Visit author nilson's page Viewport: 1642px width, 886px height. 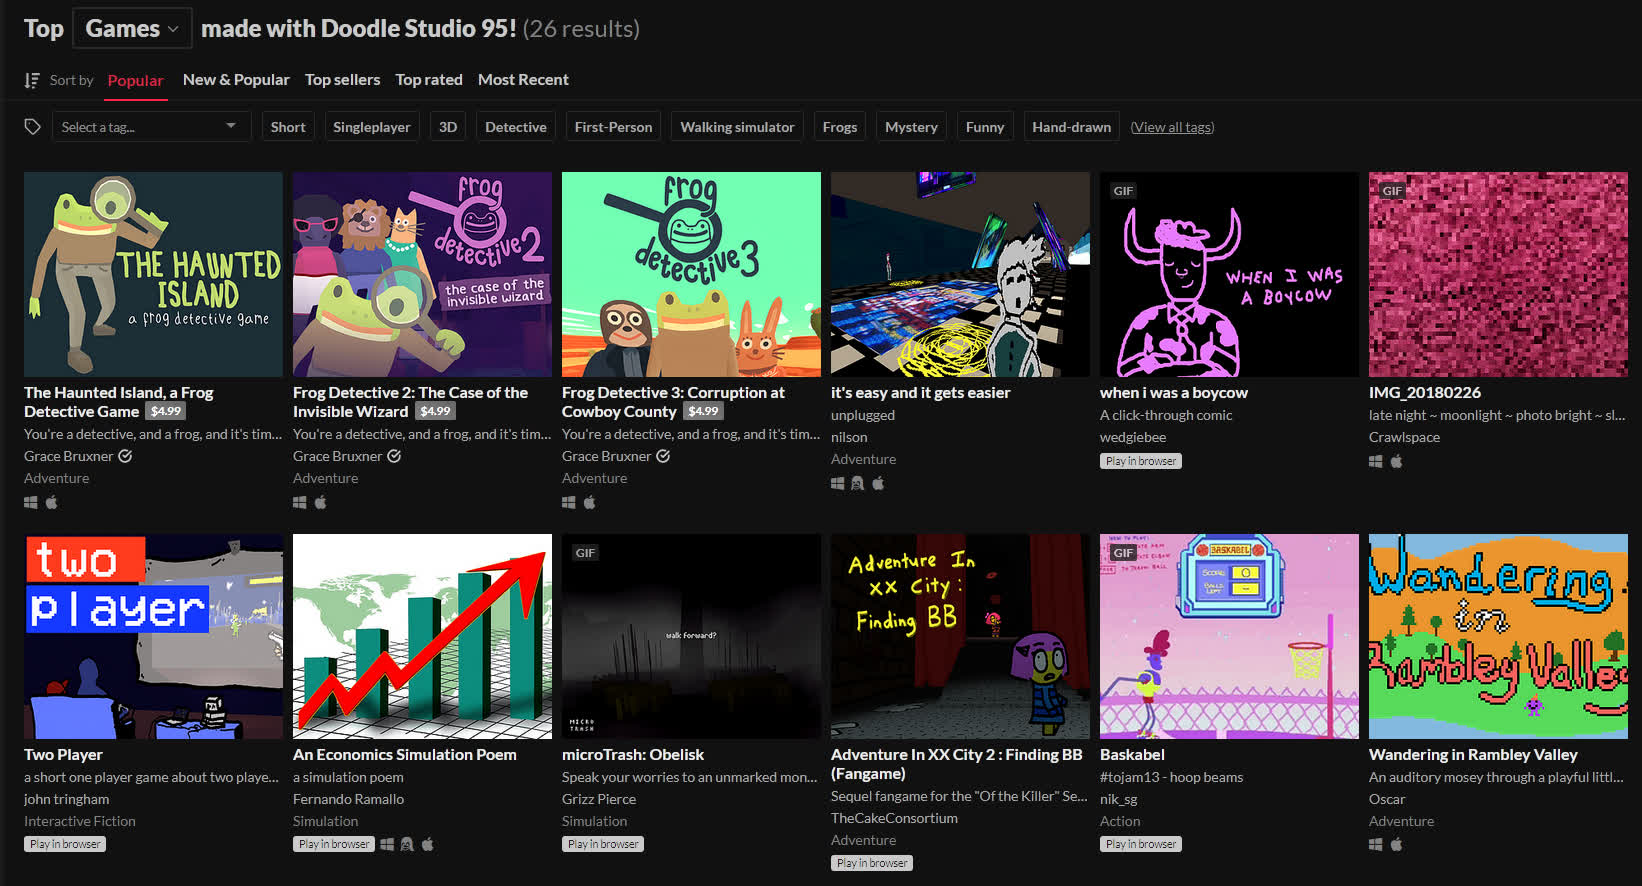(849, 437)
